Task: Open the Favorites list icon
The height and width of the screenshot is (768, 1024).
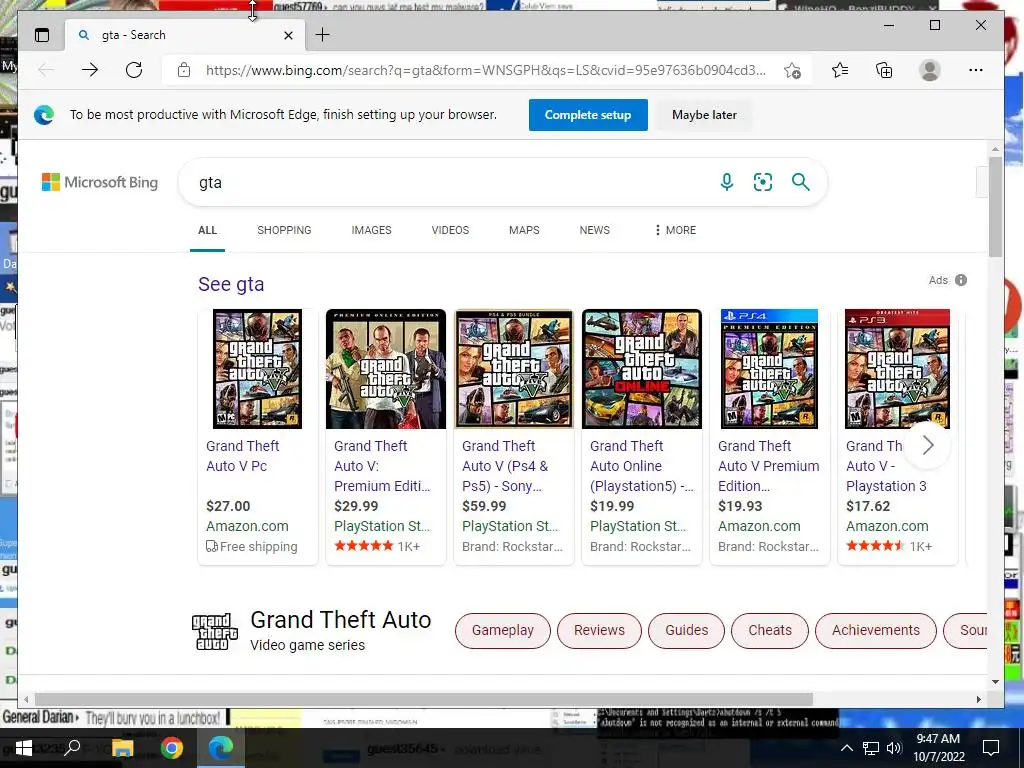Action: coord(840,70)
